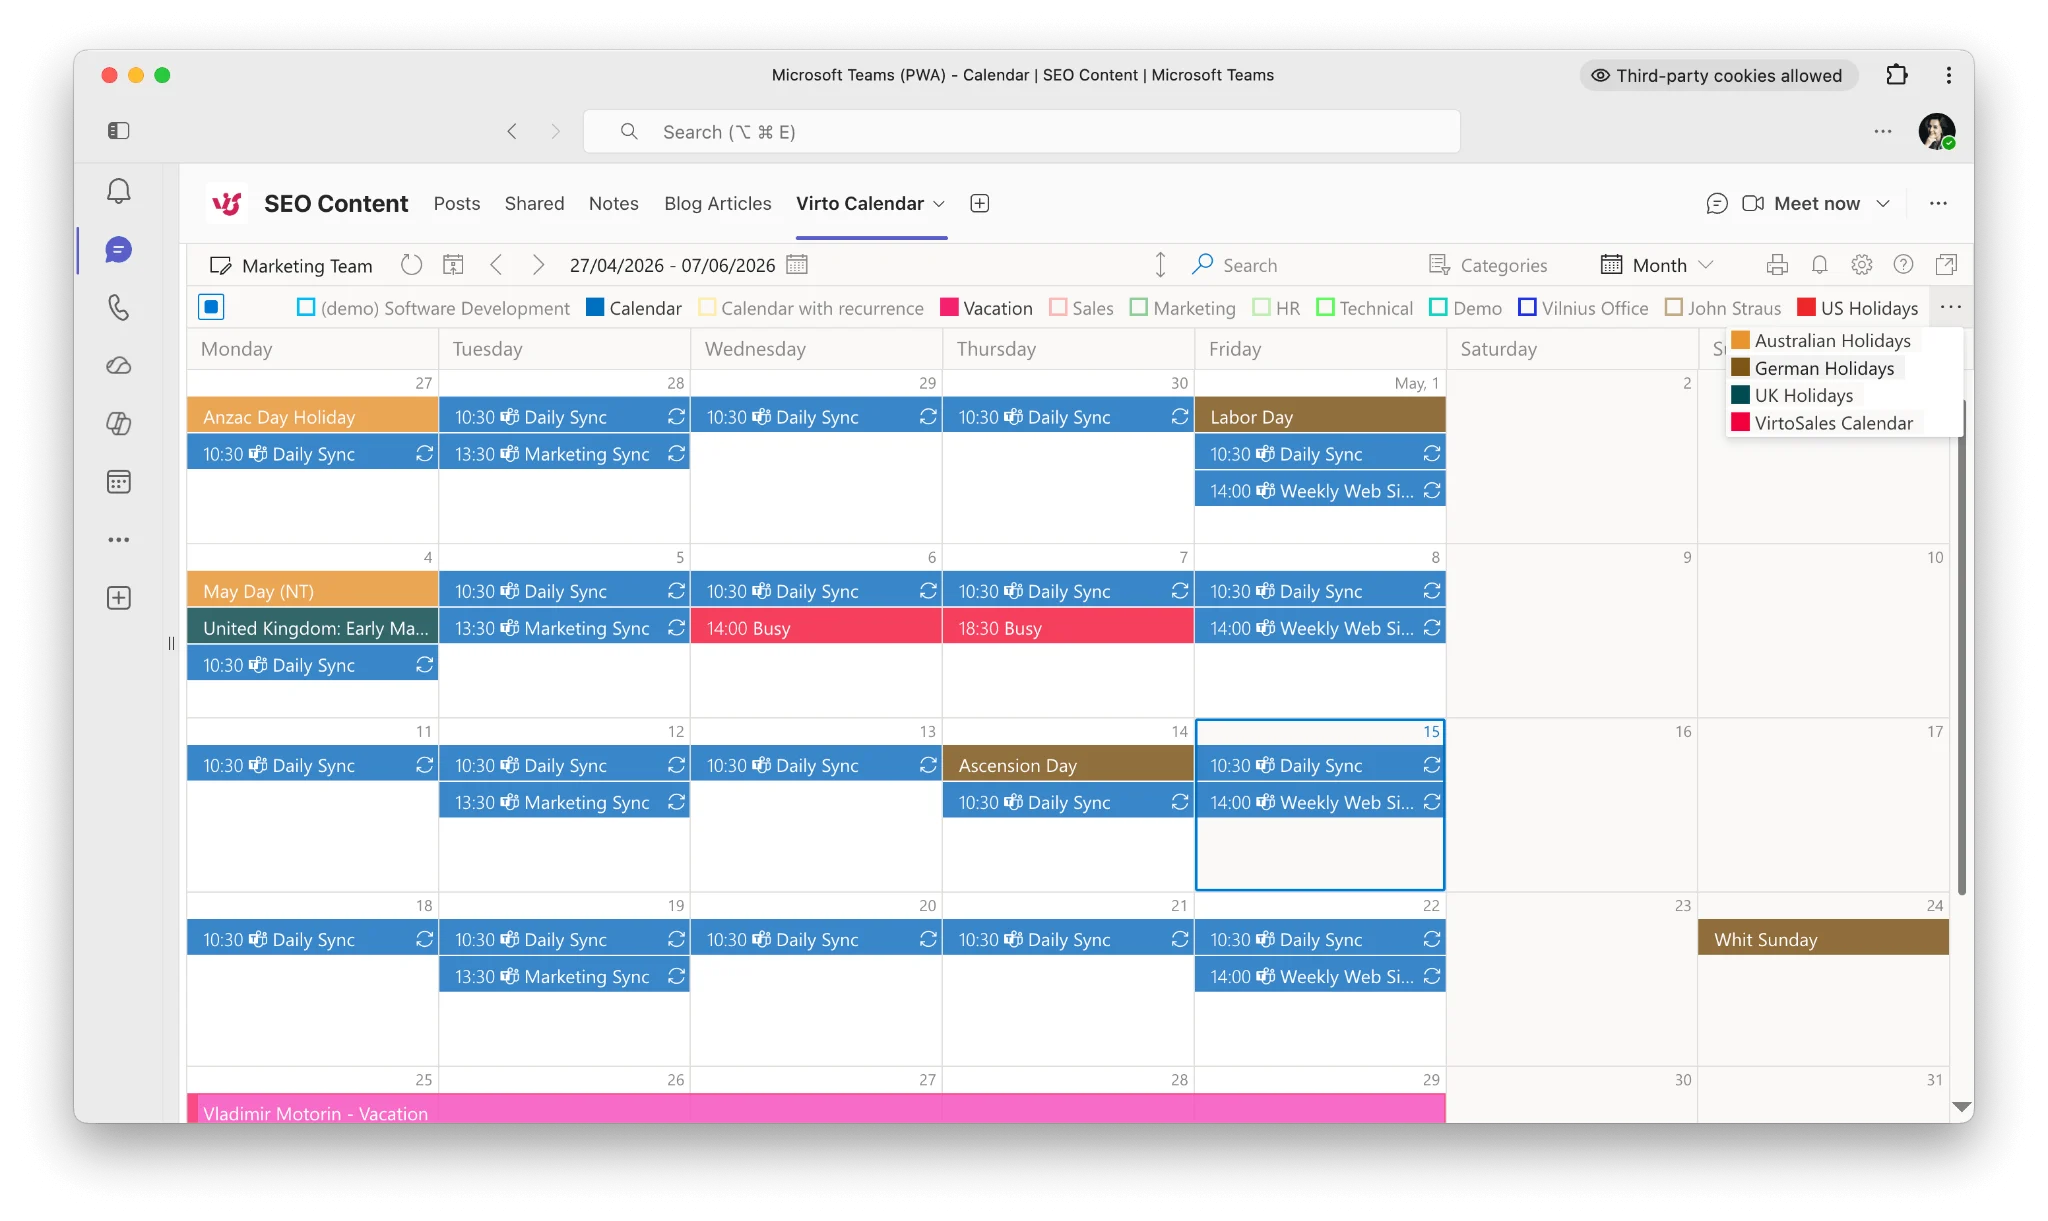Open browser three-dot menu
This screenshot has height=1221, width=2048.
click(x=1949, y=75)
